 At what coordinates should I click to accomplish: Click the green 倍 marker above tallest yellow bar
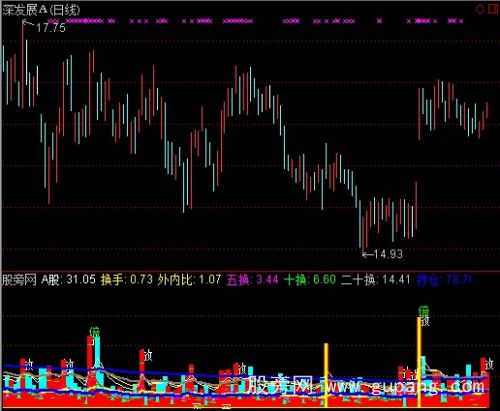[x=424, y=311]
